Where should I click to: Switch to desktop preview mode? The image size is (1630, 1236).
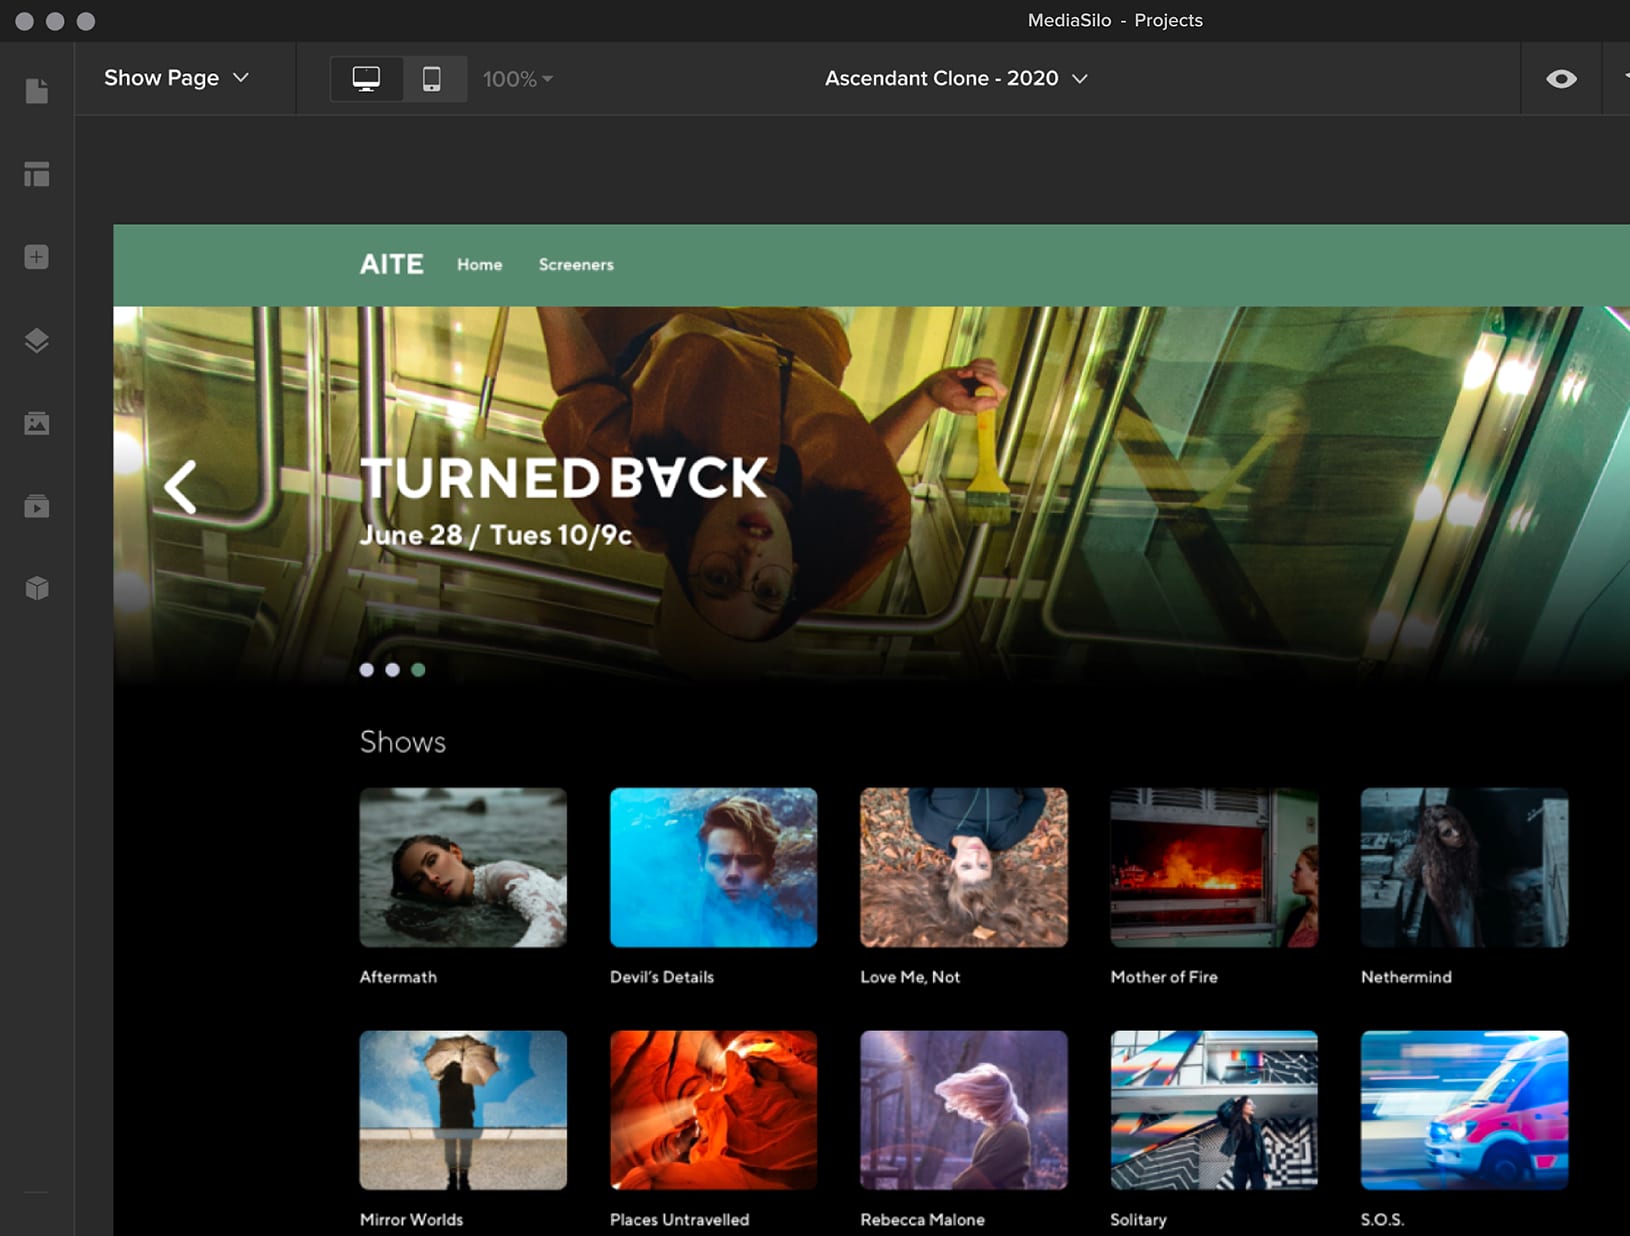click(366, 78)
